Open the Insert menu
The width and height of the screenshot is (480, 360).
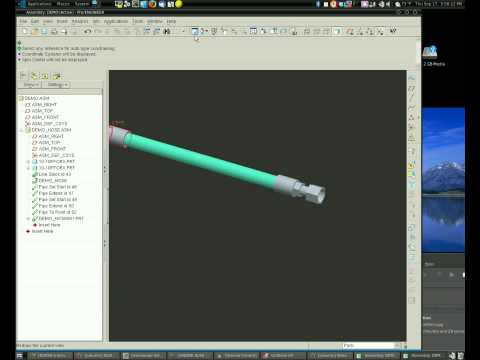point(62,21)
